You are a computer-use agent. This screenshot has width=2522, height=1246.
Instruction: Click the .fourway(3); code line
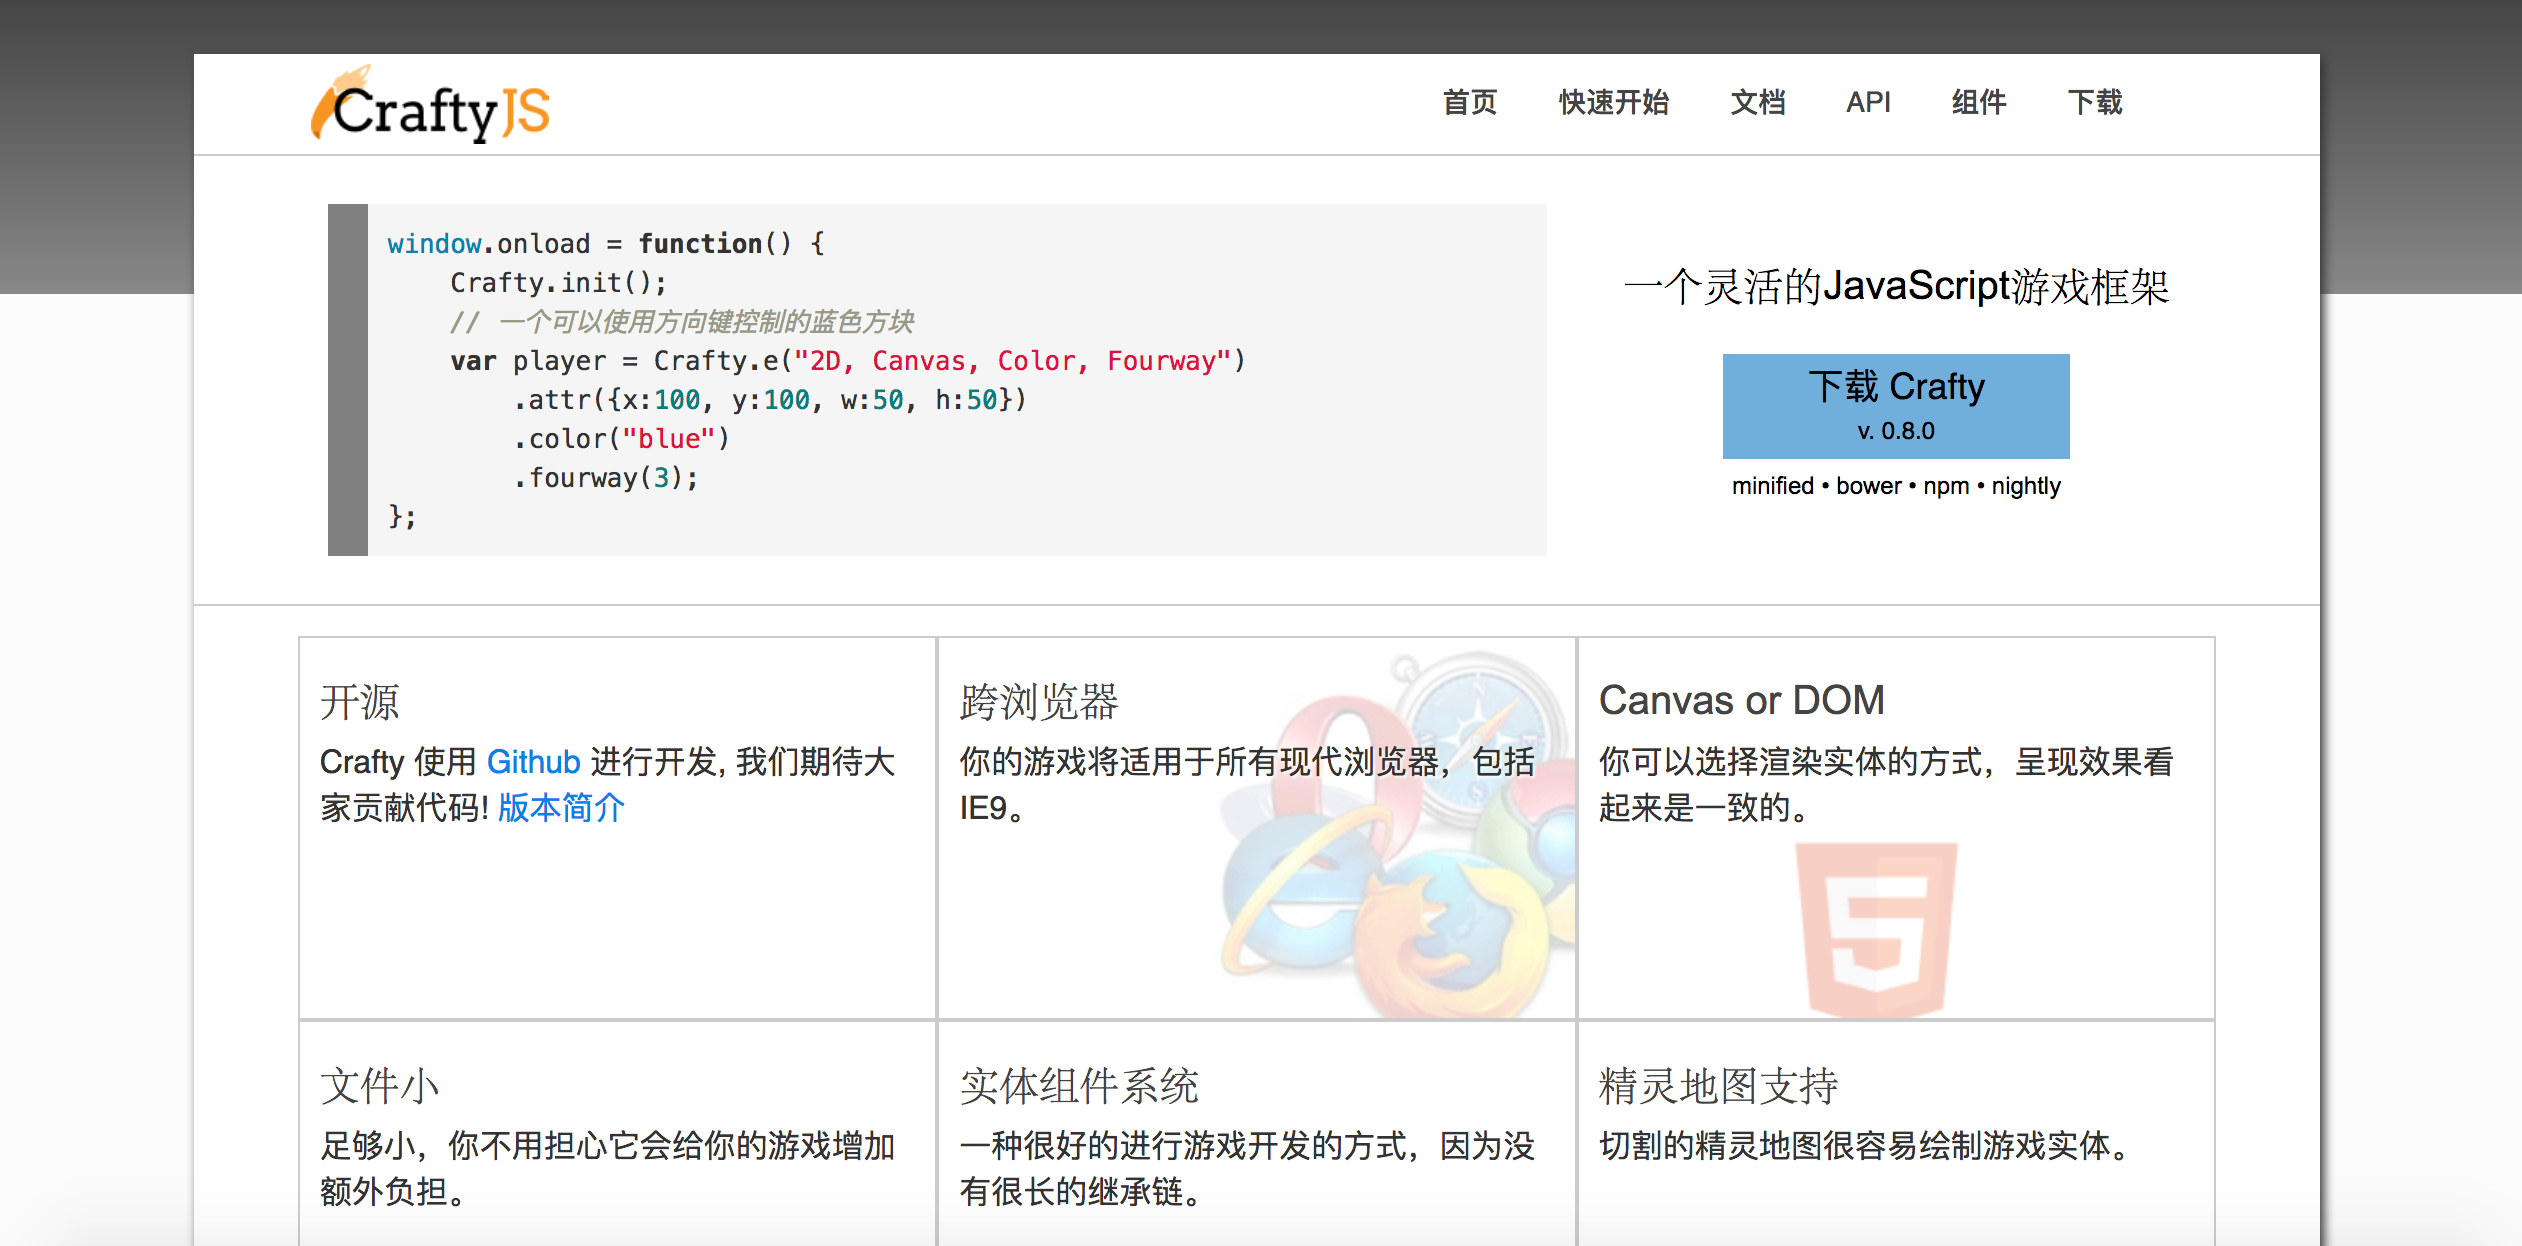605,478
